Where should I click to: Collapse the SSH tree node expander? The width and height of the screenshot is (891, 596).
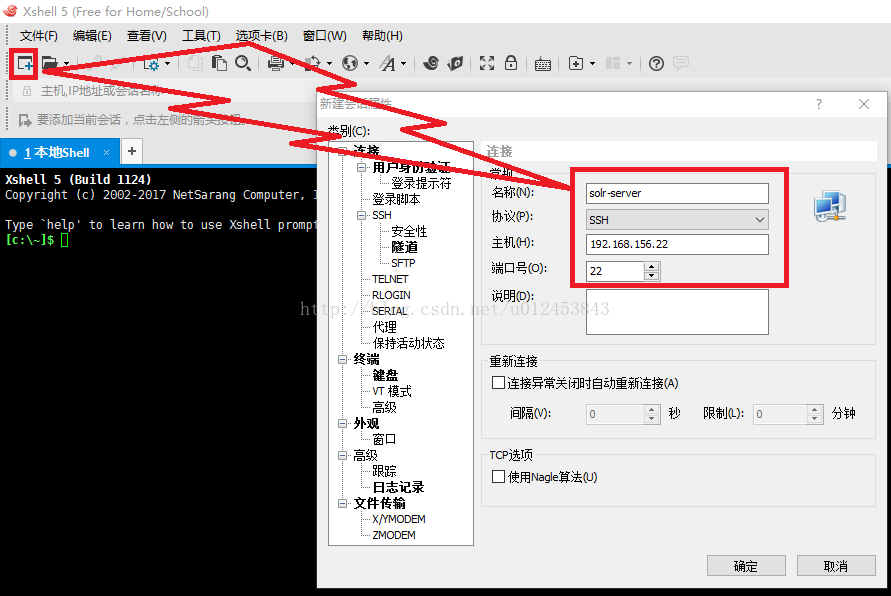(x=361, y=215)
